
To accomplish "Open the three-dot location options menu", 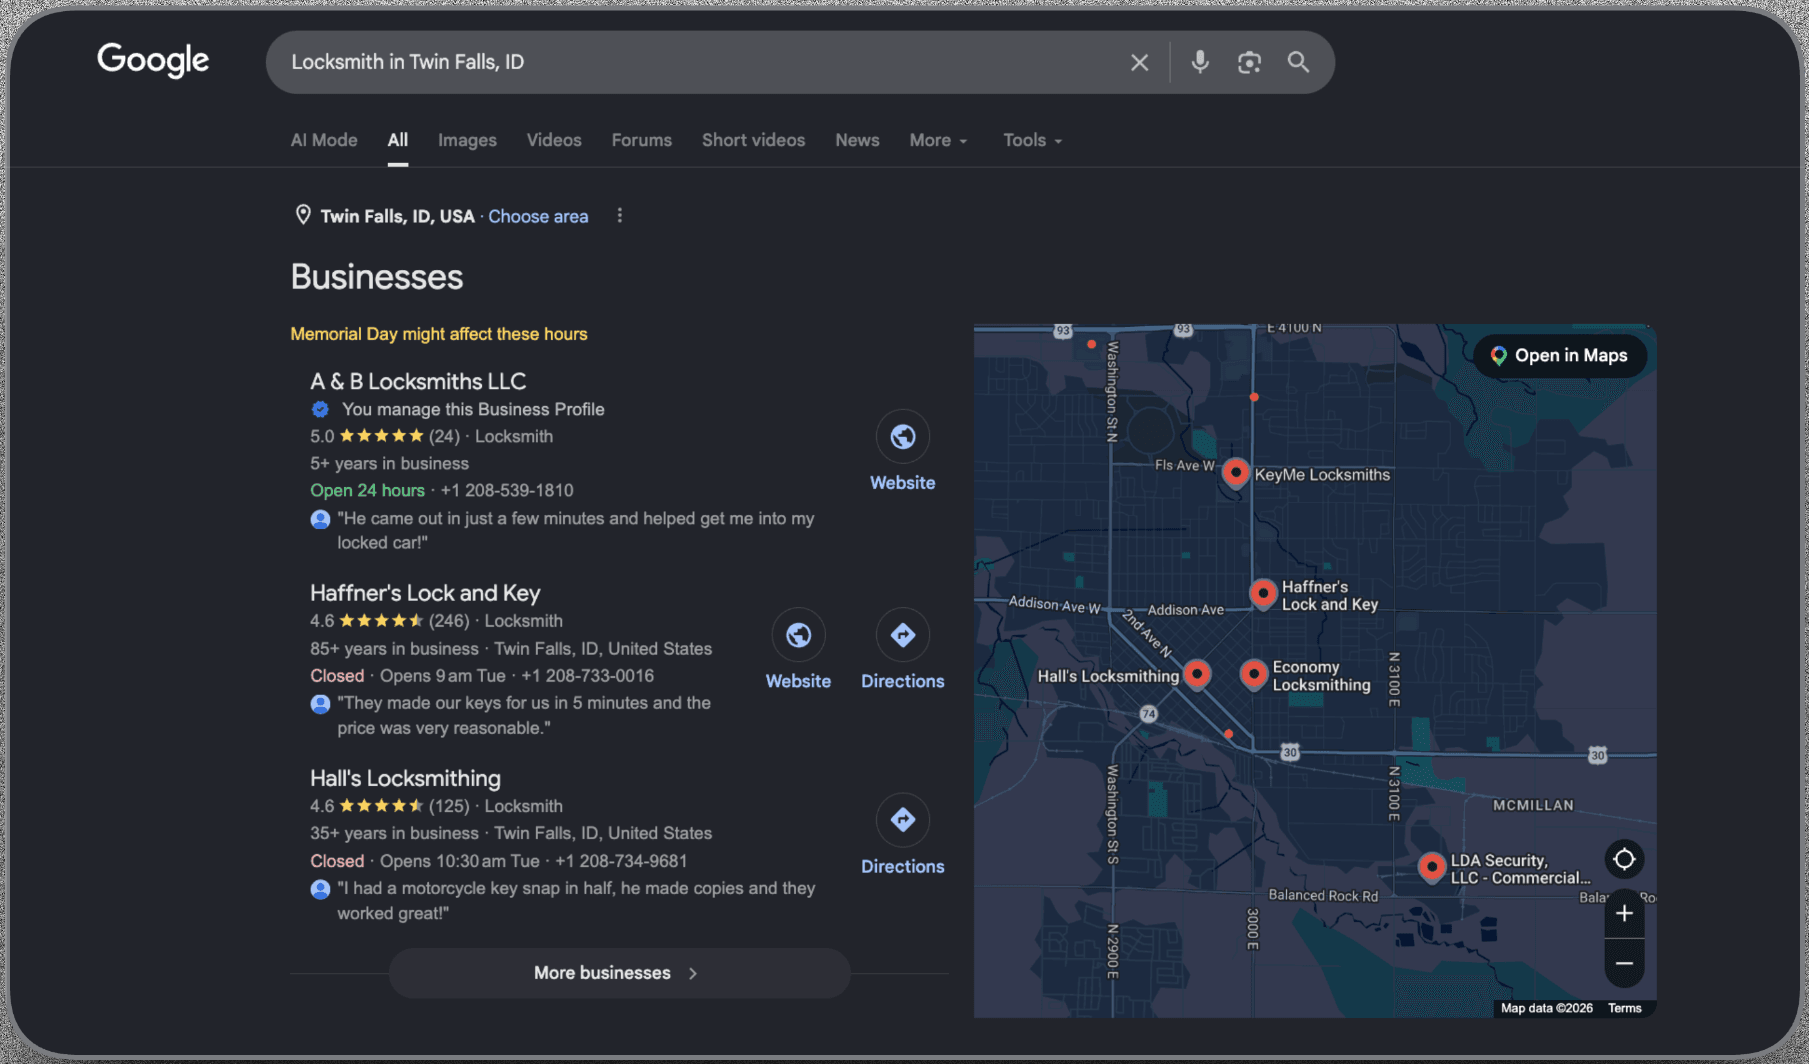I will [620, 216].
